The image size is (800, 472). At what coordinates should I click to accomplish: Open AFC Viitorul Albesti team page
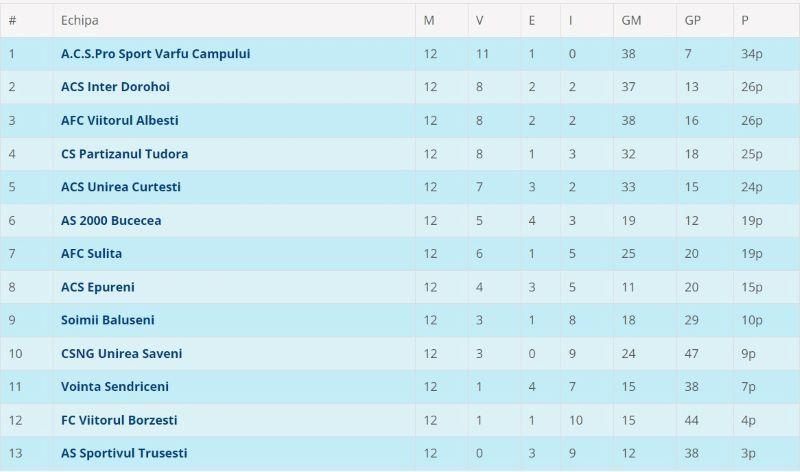[x=119, y=120]
